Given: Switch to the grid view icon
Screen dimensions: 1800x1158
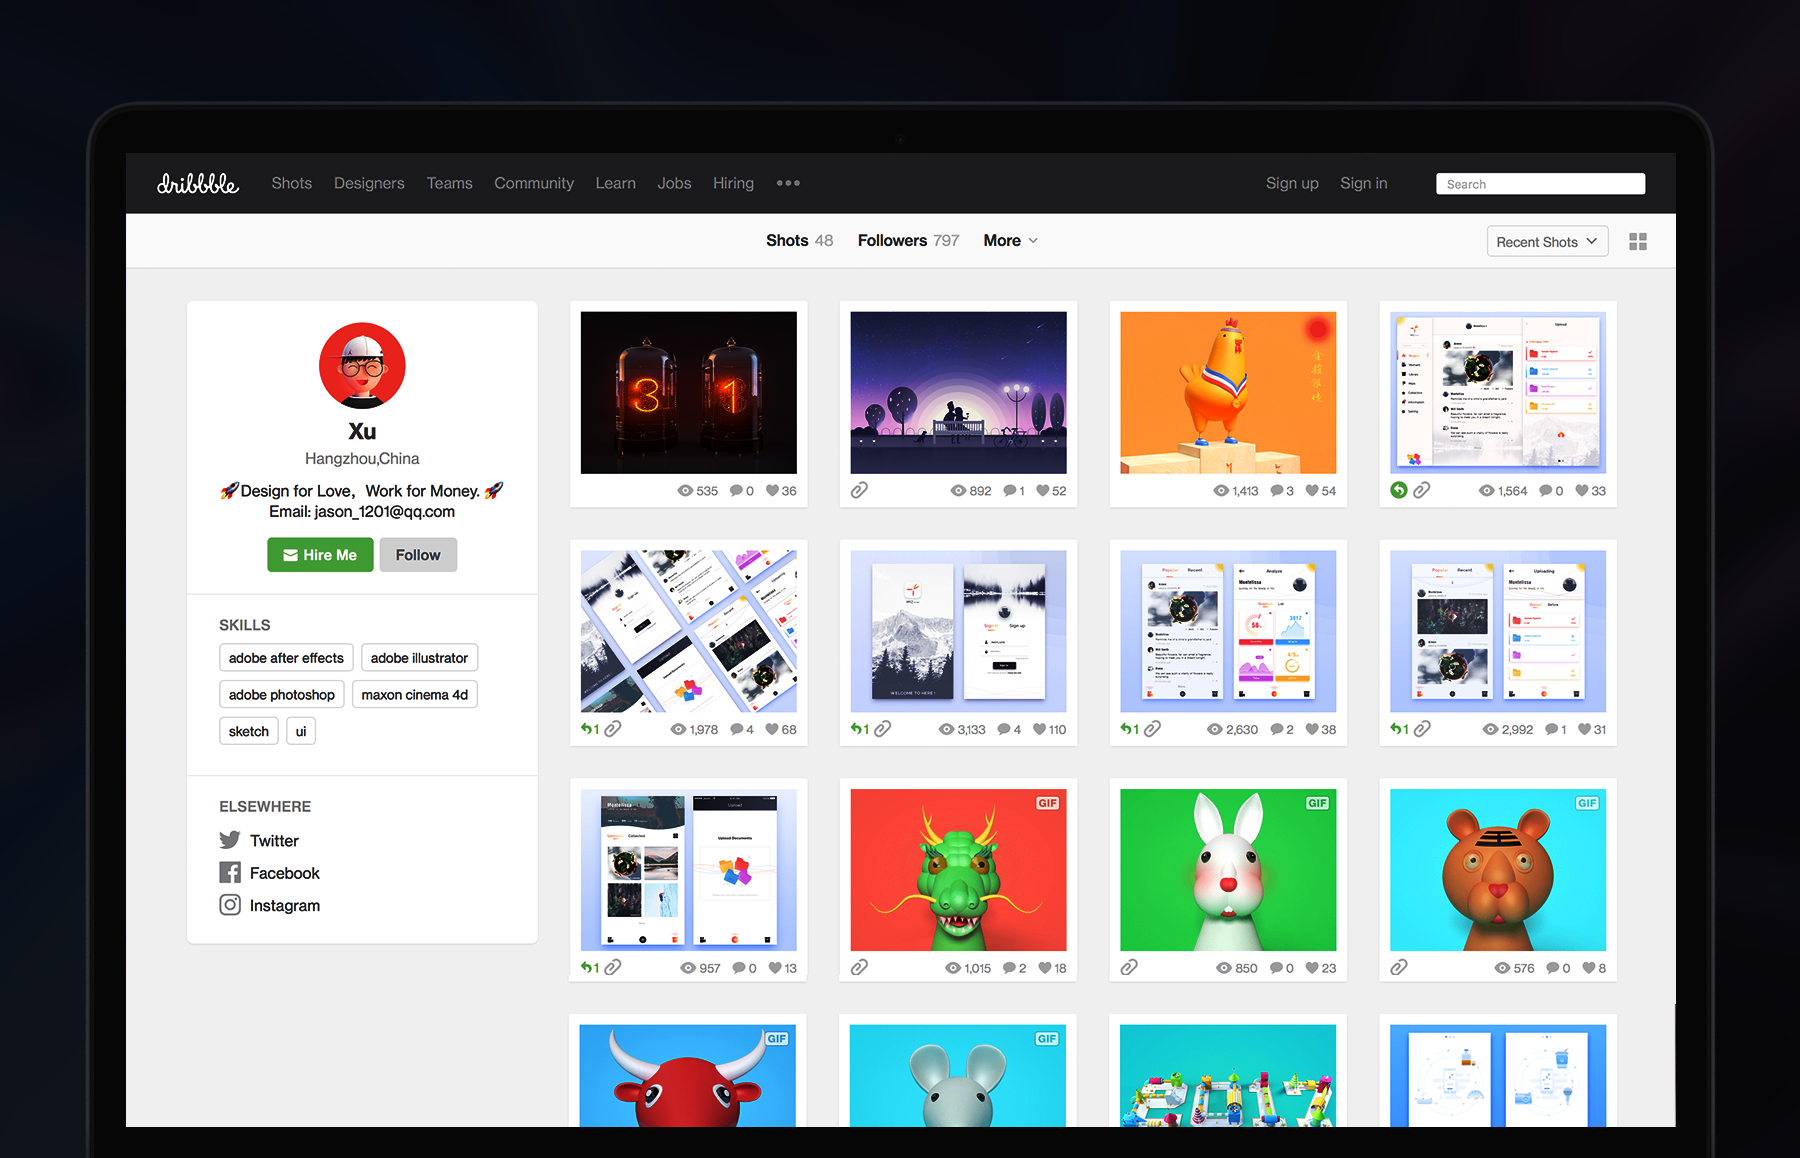Looking at the screenshot, I should click(1638, 242).
